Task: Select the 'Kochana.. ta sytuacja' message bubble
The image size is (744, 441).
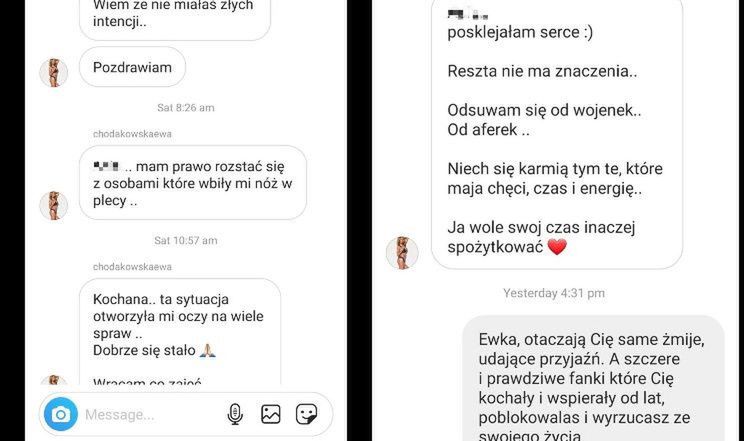Action: click(x=180, y=331)
